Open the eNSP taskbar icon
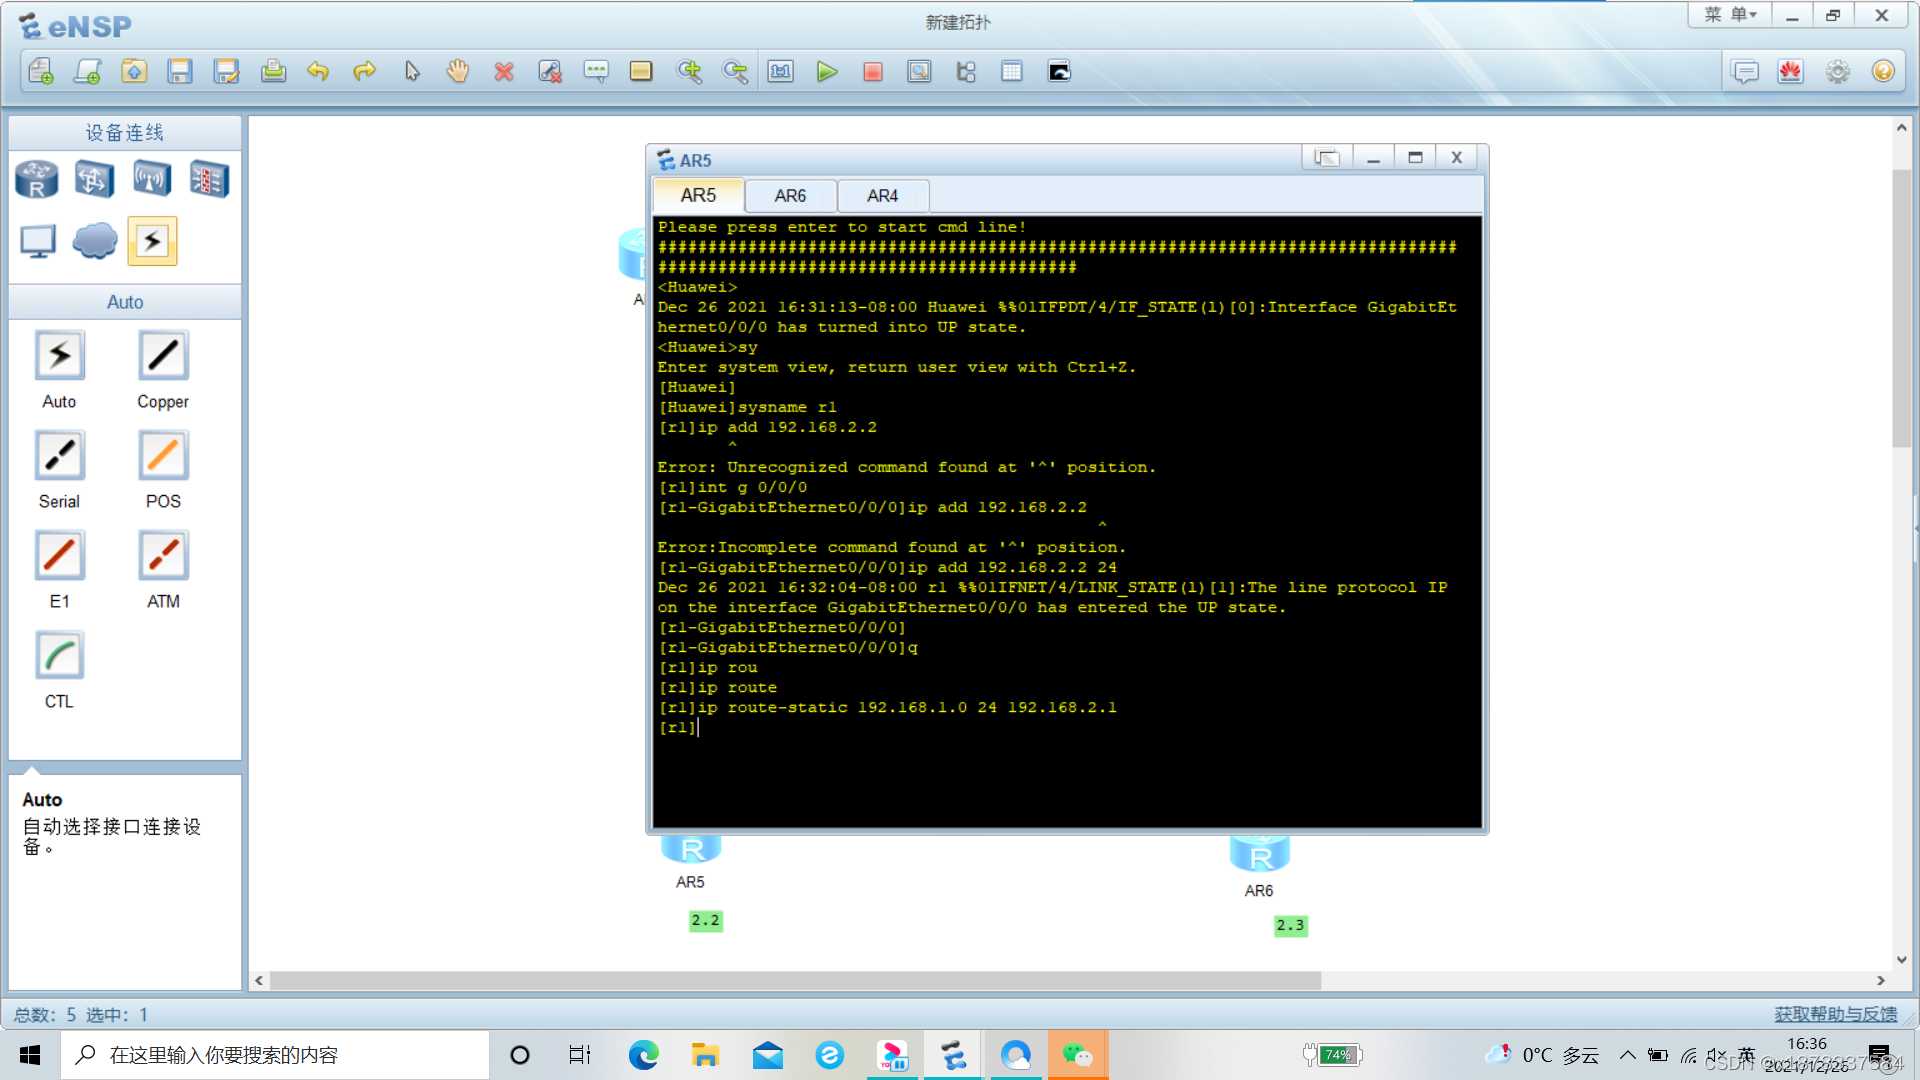This screenshot has height=1080, width=1920. 953,1055
